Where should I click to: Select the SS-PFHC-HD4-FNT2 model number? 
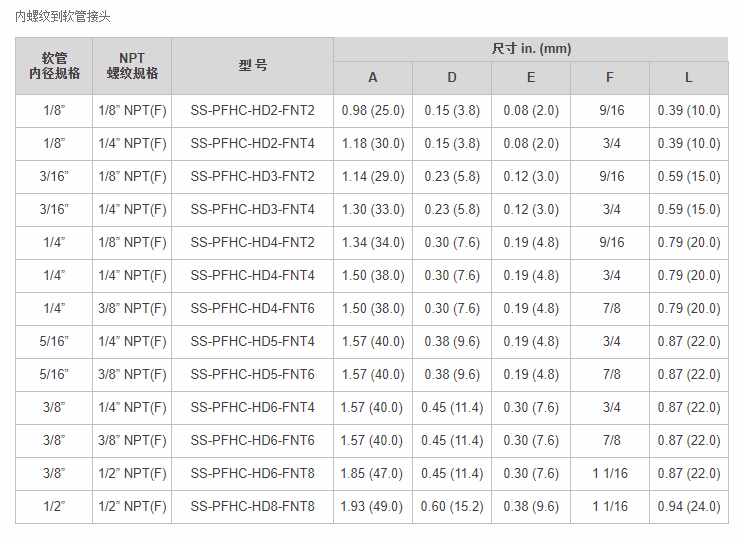[x=252, y=243]
